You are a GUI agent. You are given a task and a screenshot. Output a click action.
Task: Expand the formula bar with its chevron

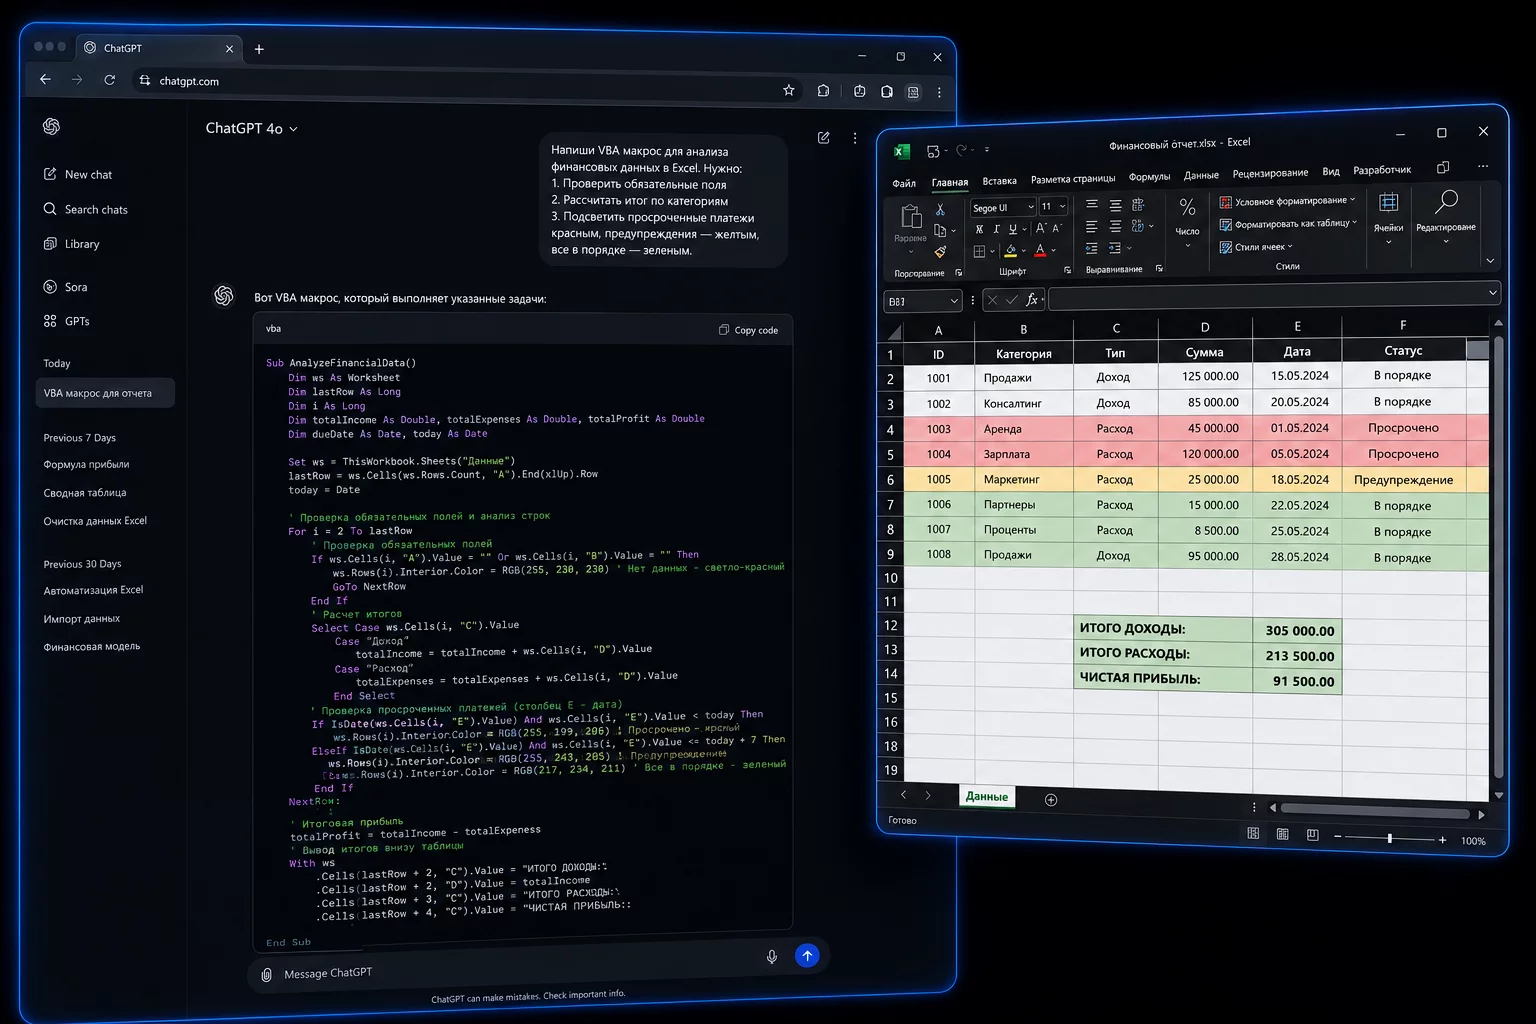click(1493, 293)
